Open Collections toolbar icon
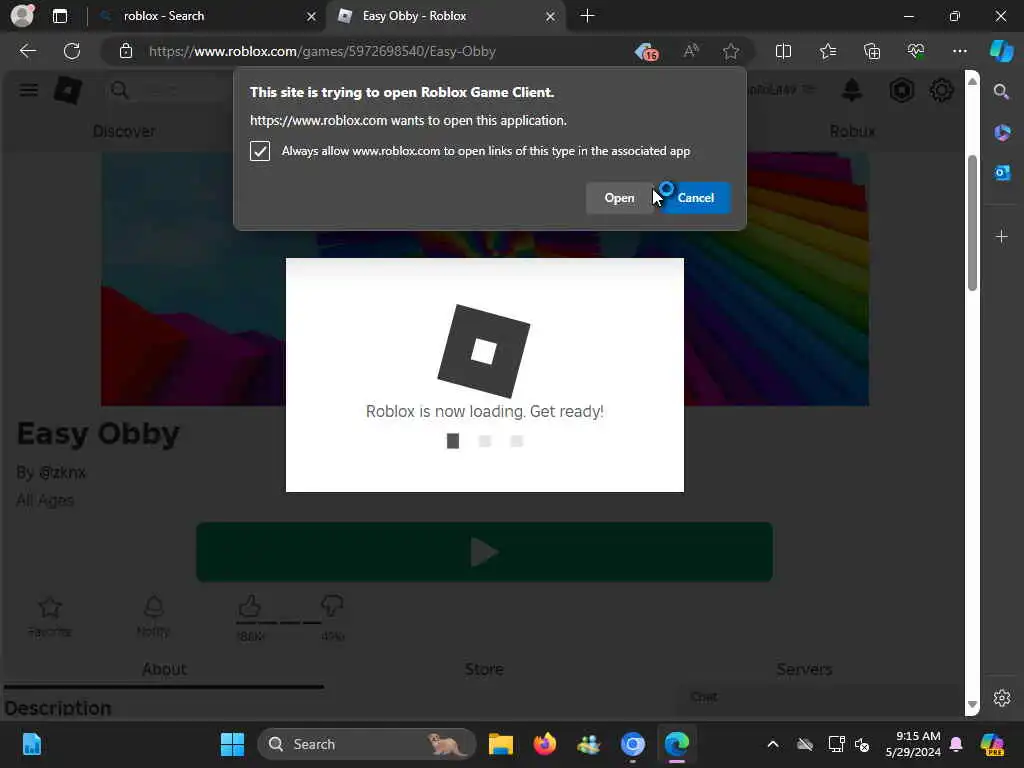Screen dimensions: 1024x768 (872, 51)
